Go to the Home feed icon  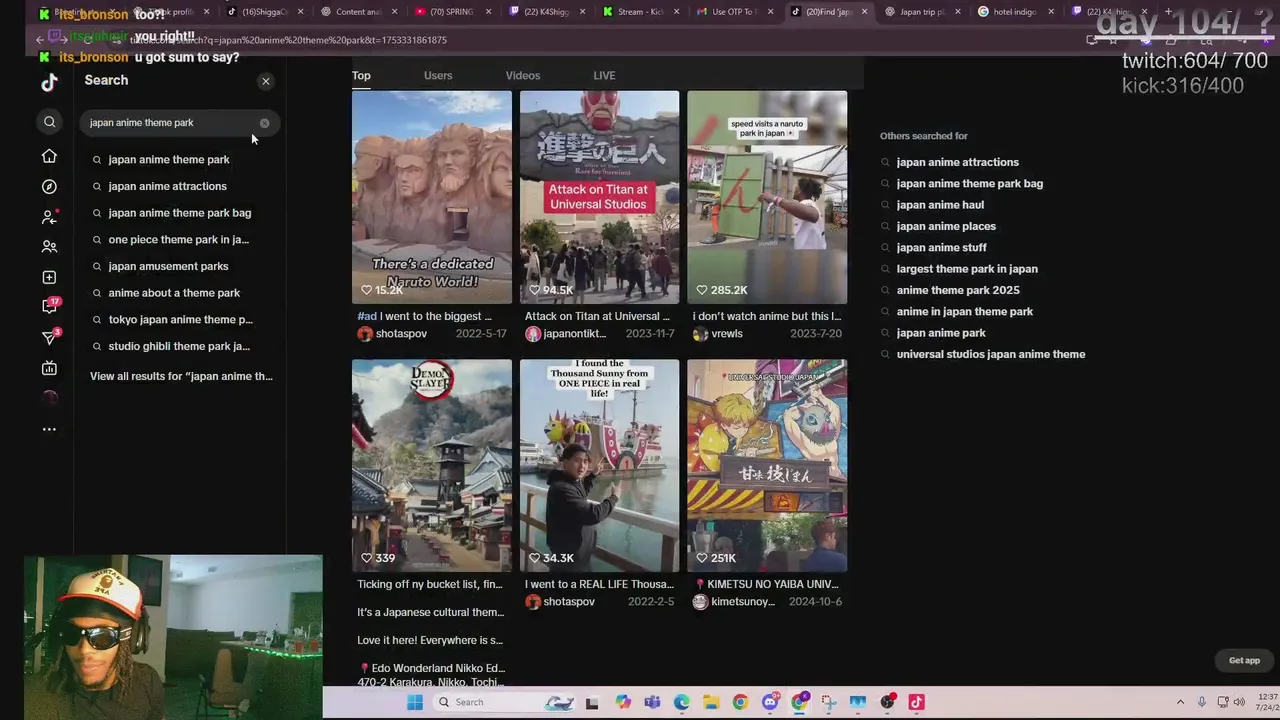pyautogui.click(x=49, y=156)
